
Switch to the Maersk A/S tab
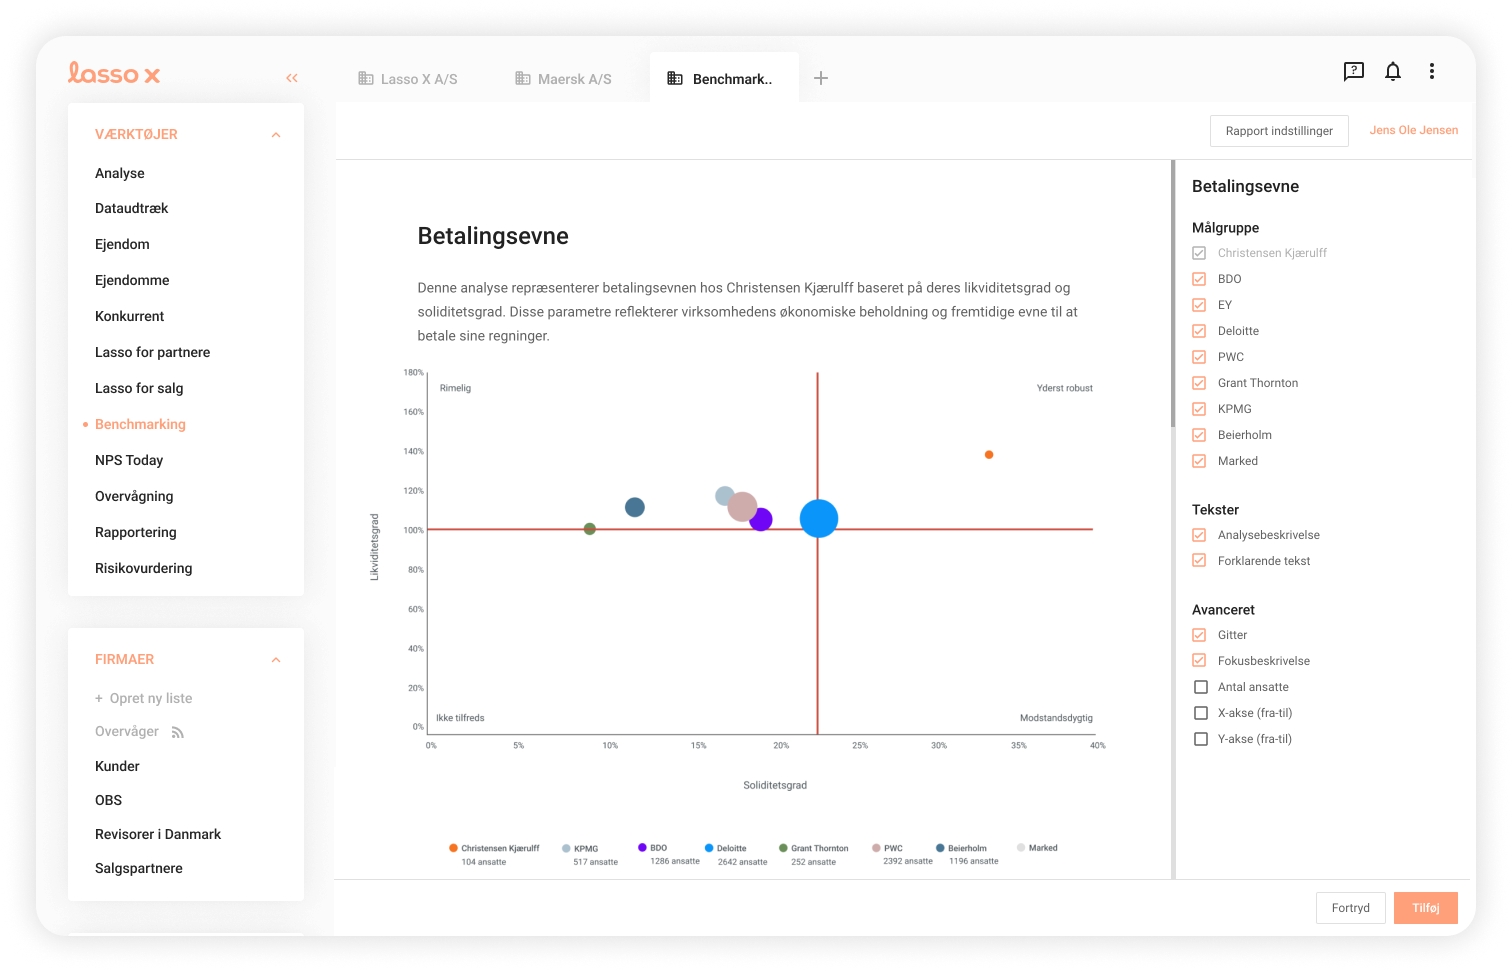pyautogui.click(x=564, y=79)
